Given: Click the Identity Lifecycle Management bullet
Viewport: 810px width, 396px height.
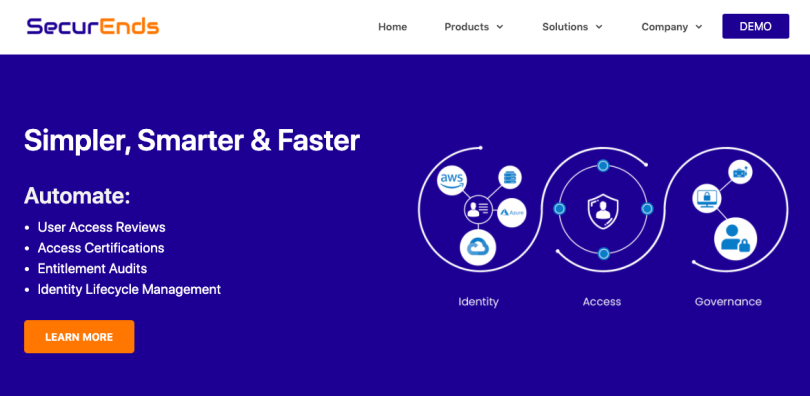Looking at the screenshot, I should tap(129, 289).
